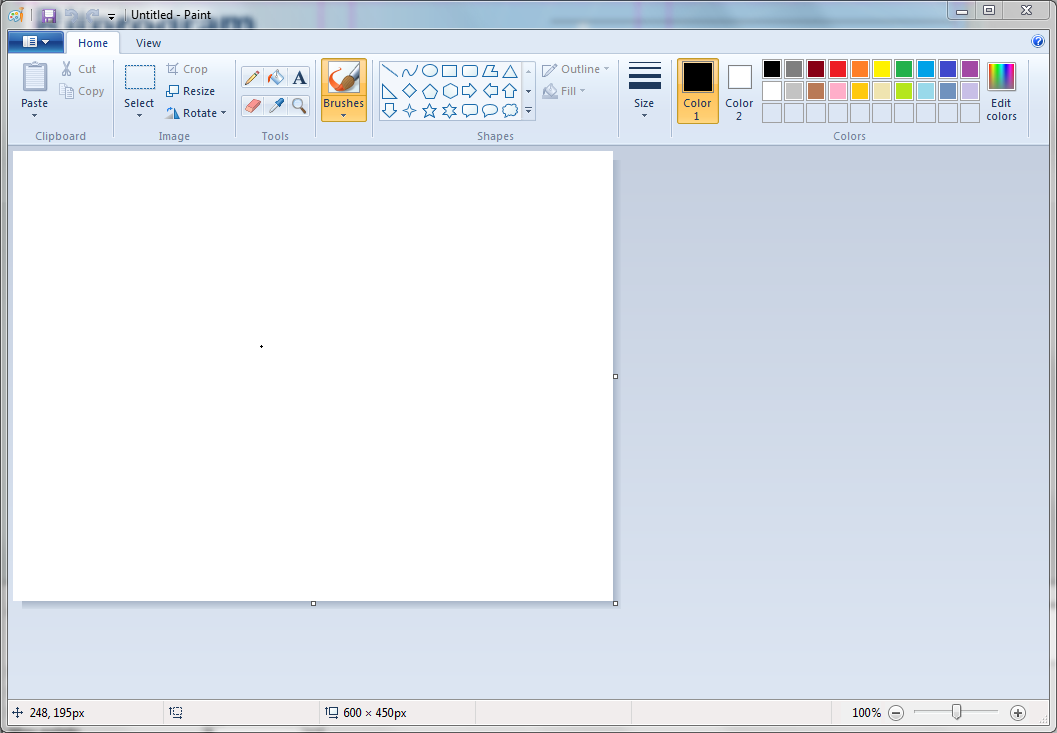Select the Magnifier tool
Image resolution: width=1057 pixels, height=733 pixels.
point(299,105)
